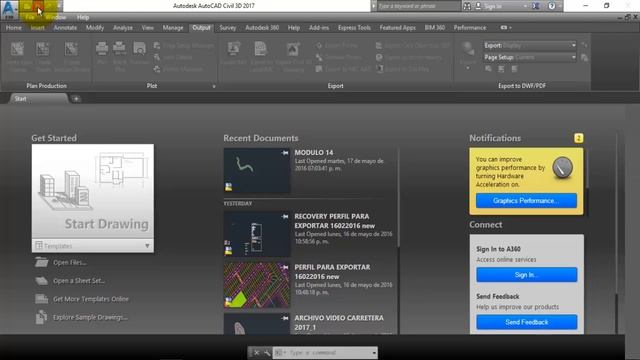The image size is (640, 360).
Task: Click the binoculars search icon
Action: [x=467, y=6]
